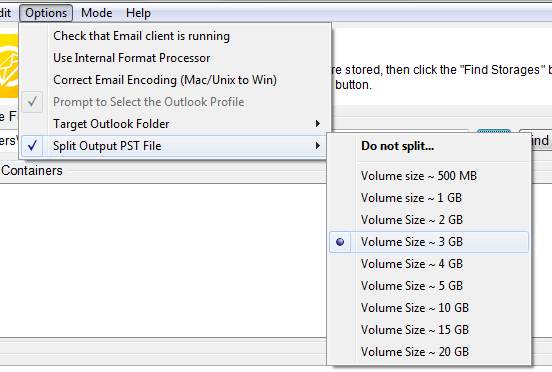This screenshot has width=552, height=372.
Task: Select Volume Size ~ 10 GB
Action: 429,308
